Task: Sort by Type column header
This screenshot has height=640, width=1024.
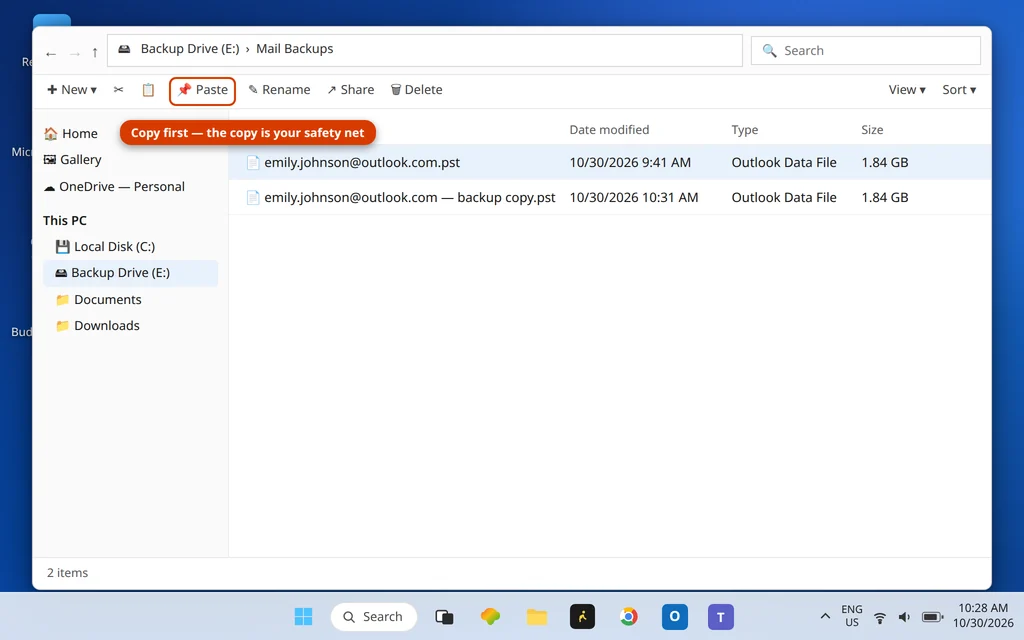Action: 744,129
